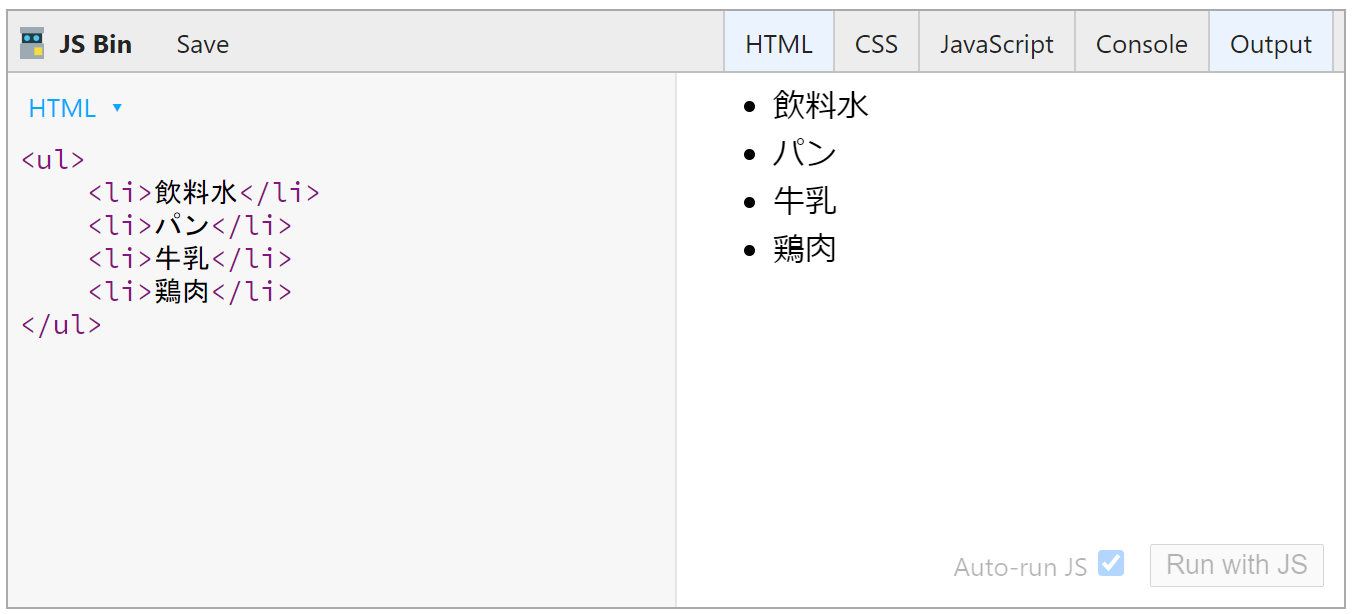Place cursor on the opening ul tag line
The image size is (1353, 614).
(53, 160)
